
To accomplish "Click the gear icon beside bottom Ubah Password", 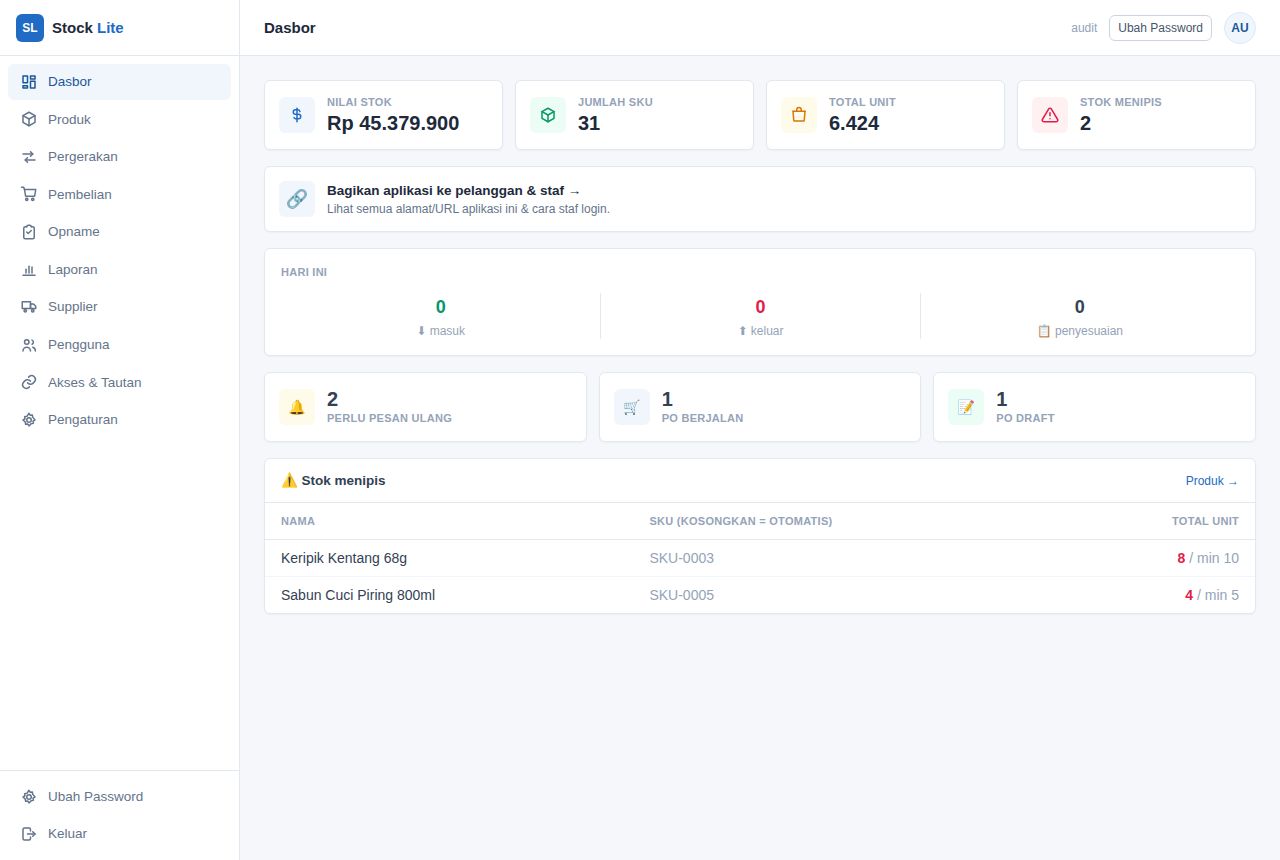I will (x=29, y=797).
